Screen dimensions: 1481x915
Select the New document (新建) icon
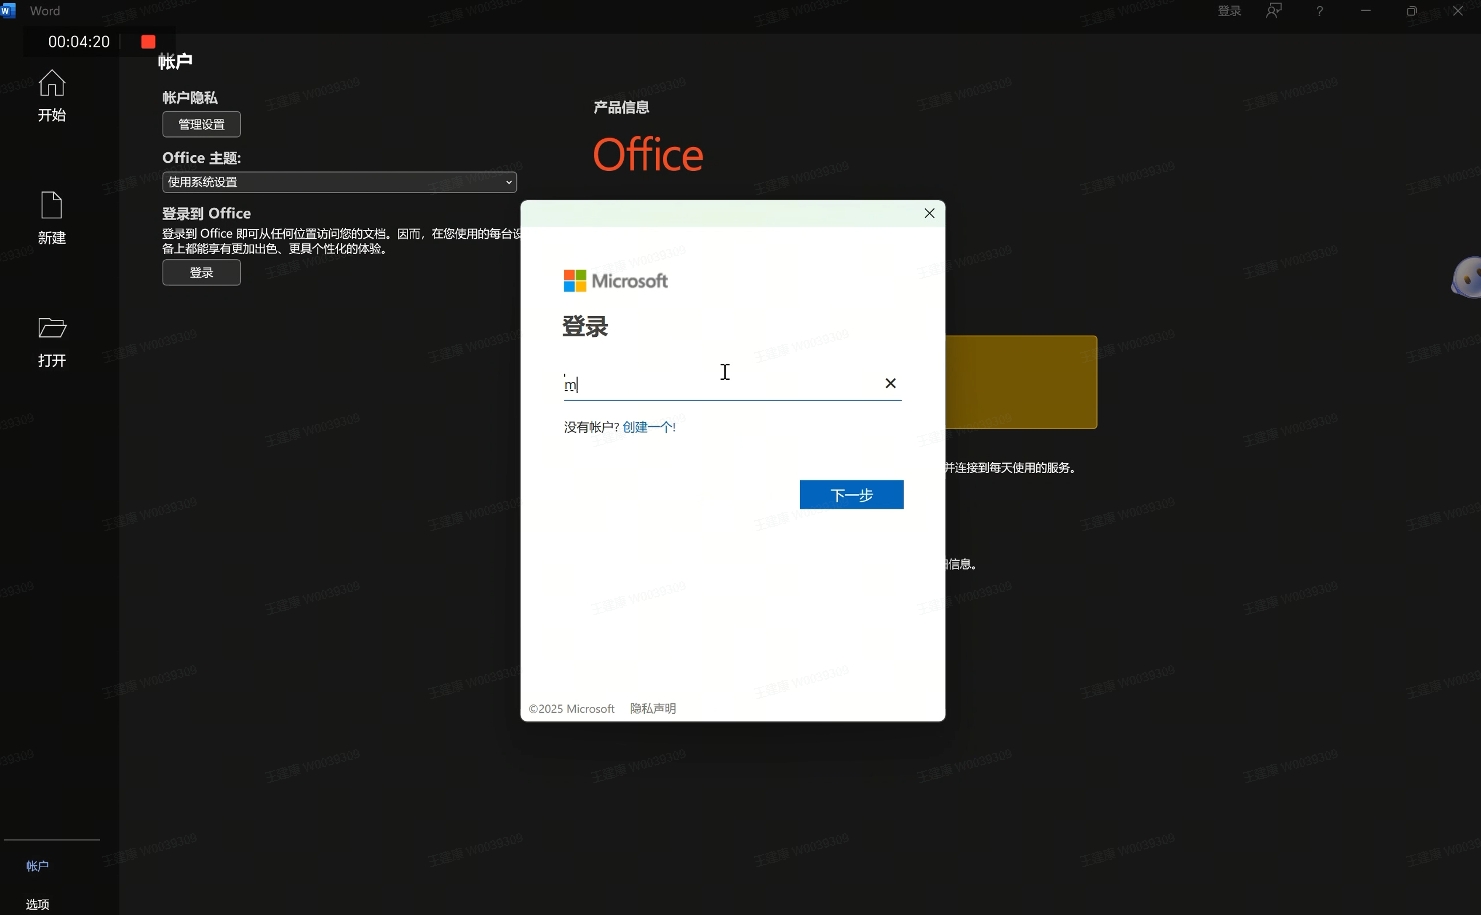52,206
